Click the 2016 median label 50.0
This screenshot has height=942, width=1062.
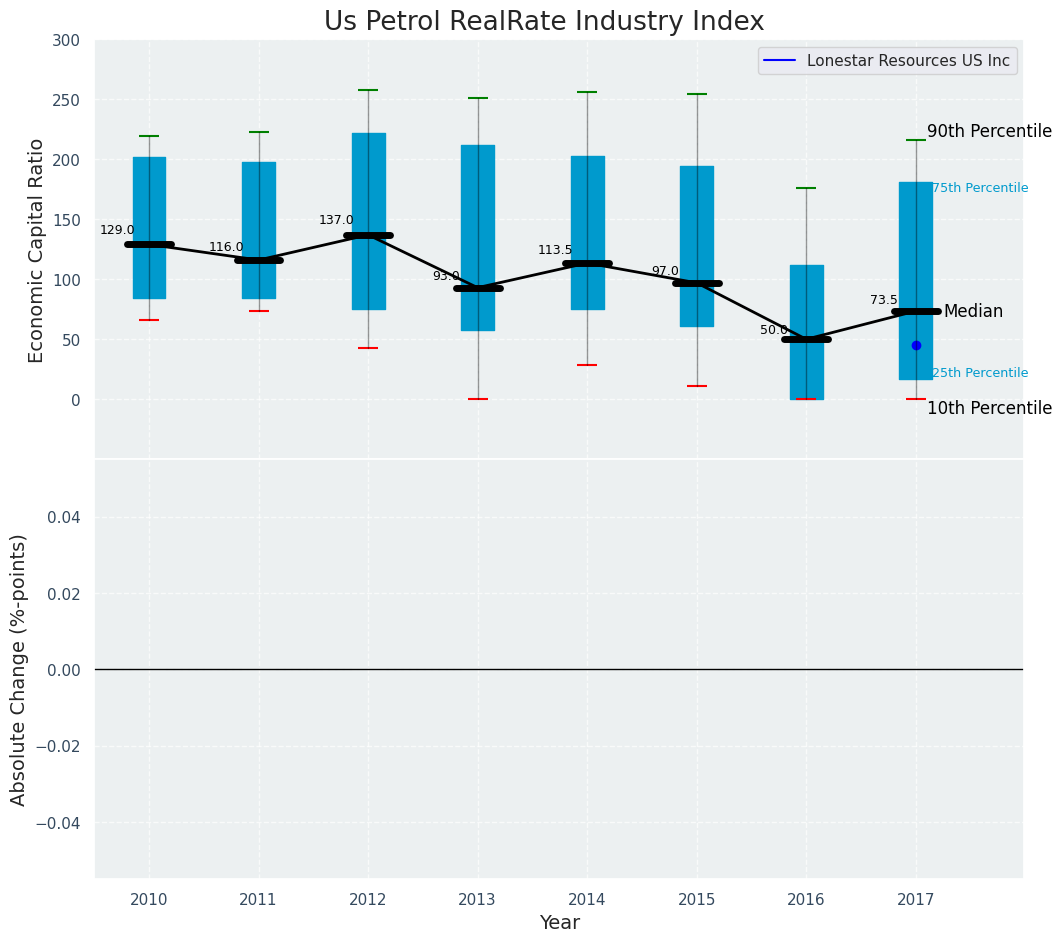(774, 330)
